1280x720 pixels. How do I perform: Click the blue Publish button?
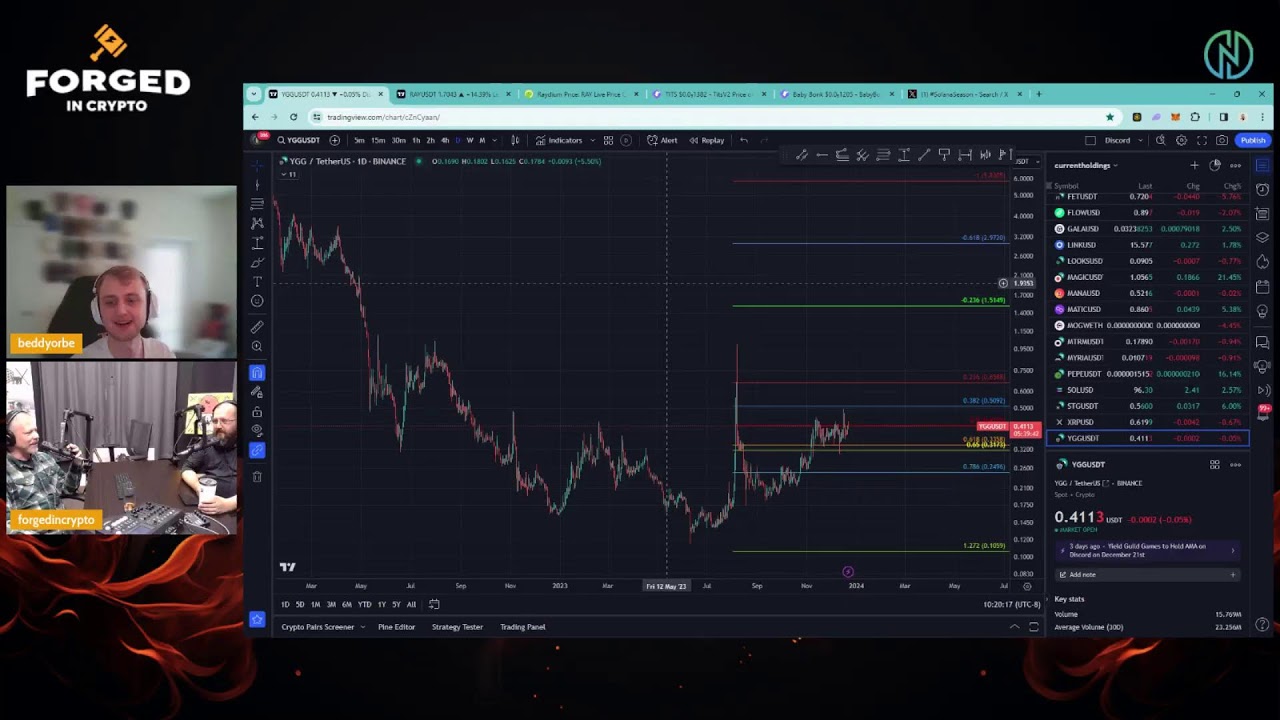tap(1252, 140)
